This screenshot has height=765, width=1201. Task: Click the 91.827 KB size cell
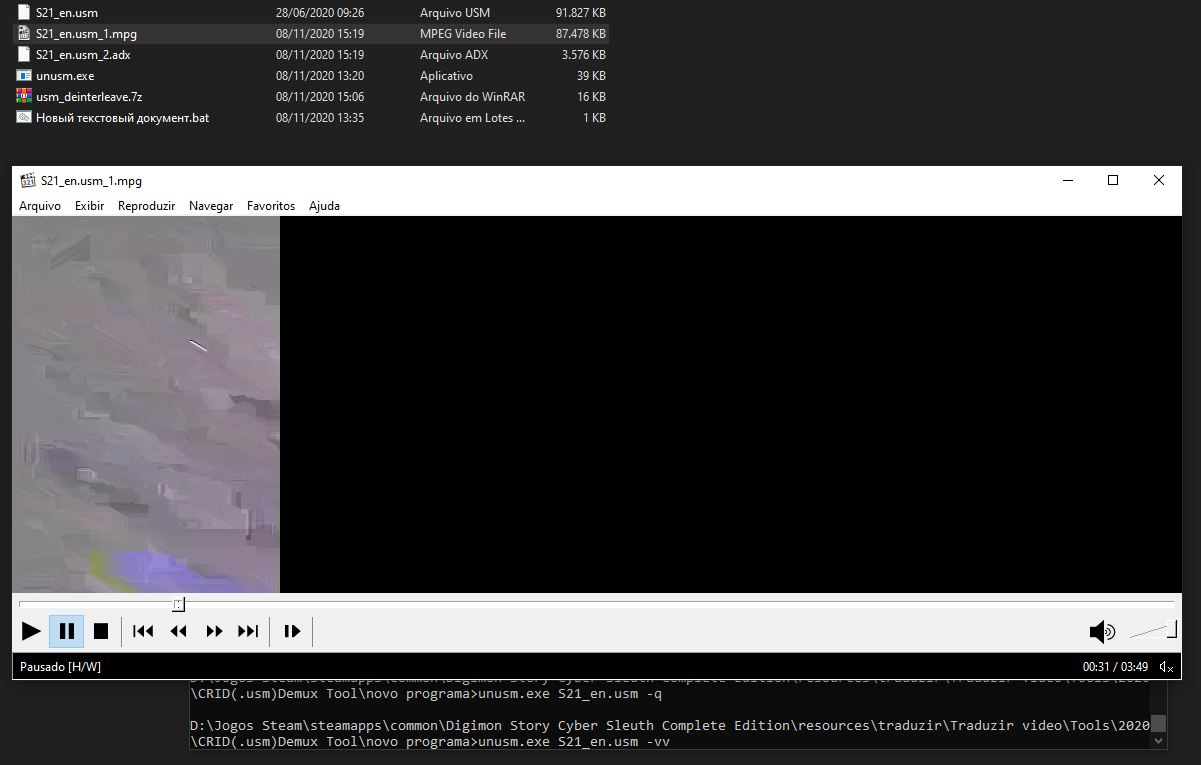click(581, 13)
